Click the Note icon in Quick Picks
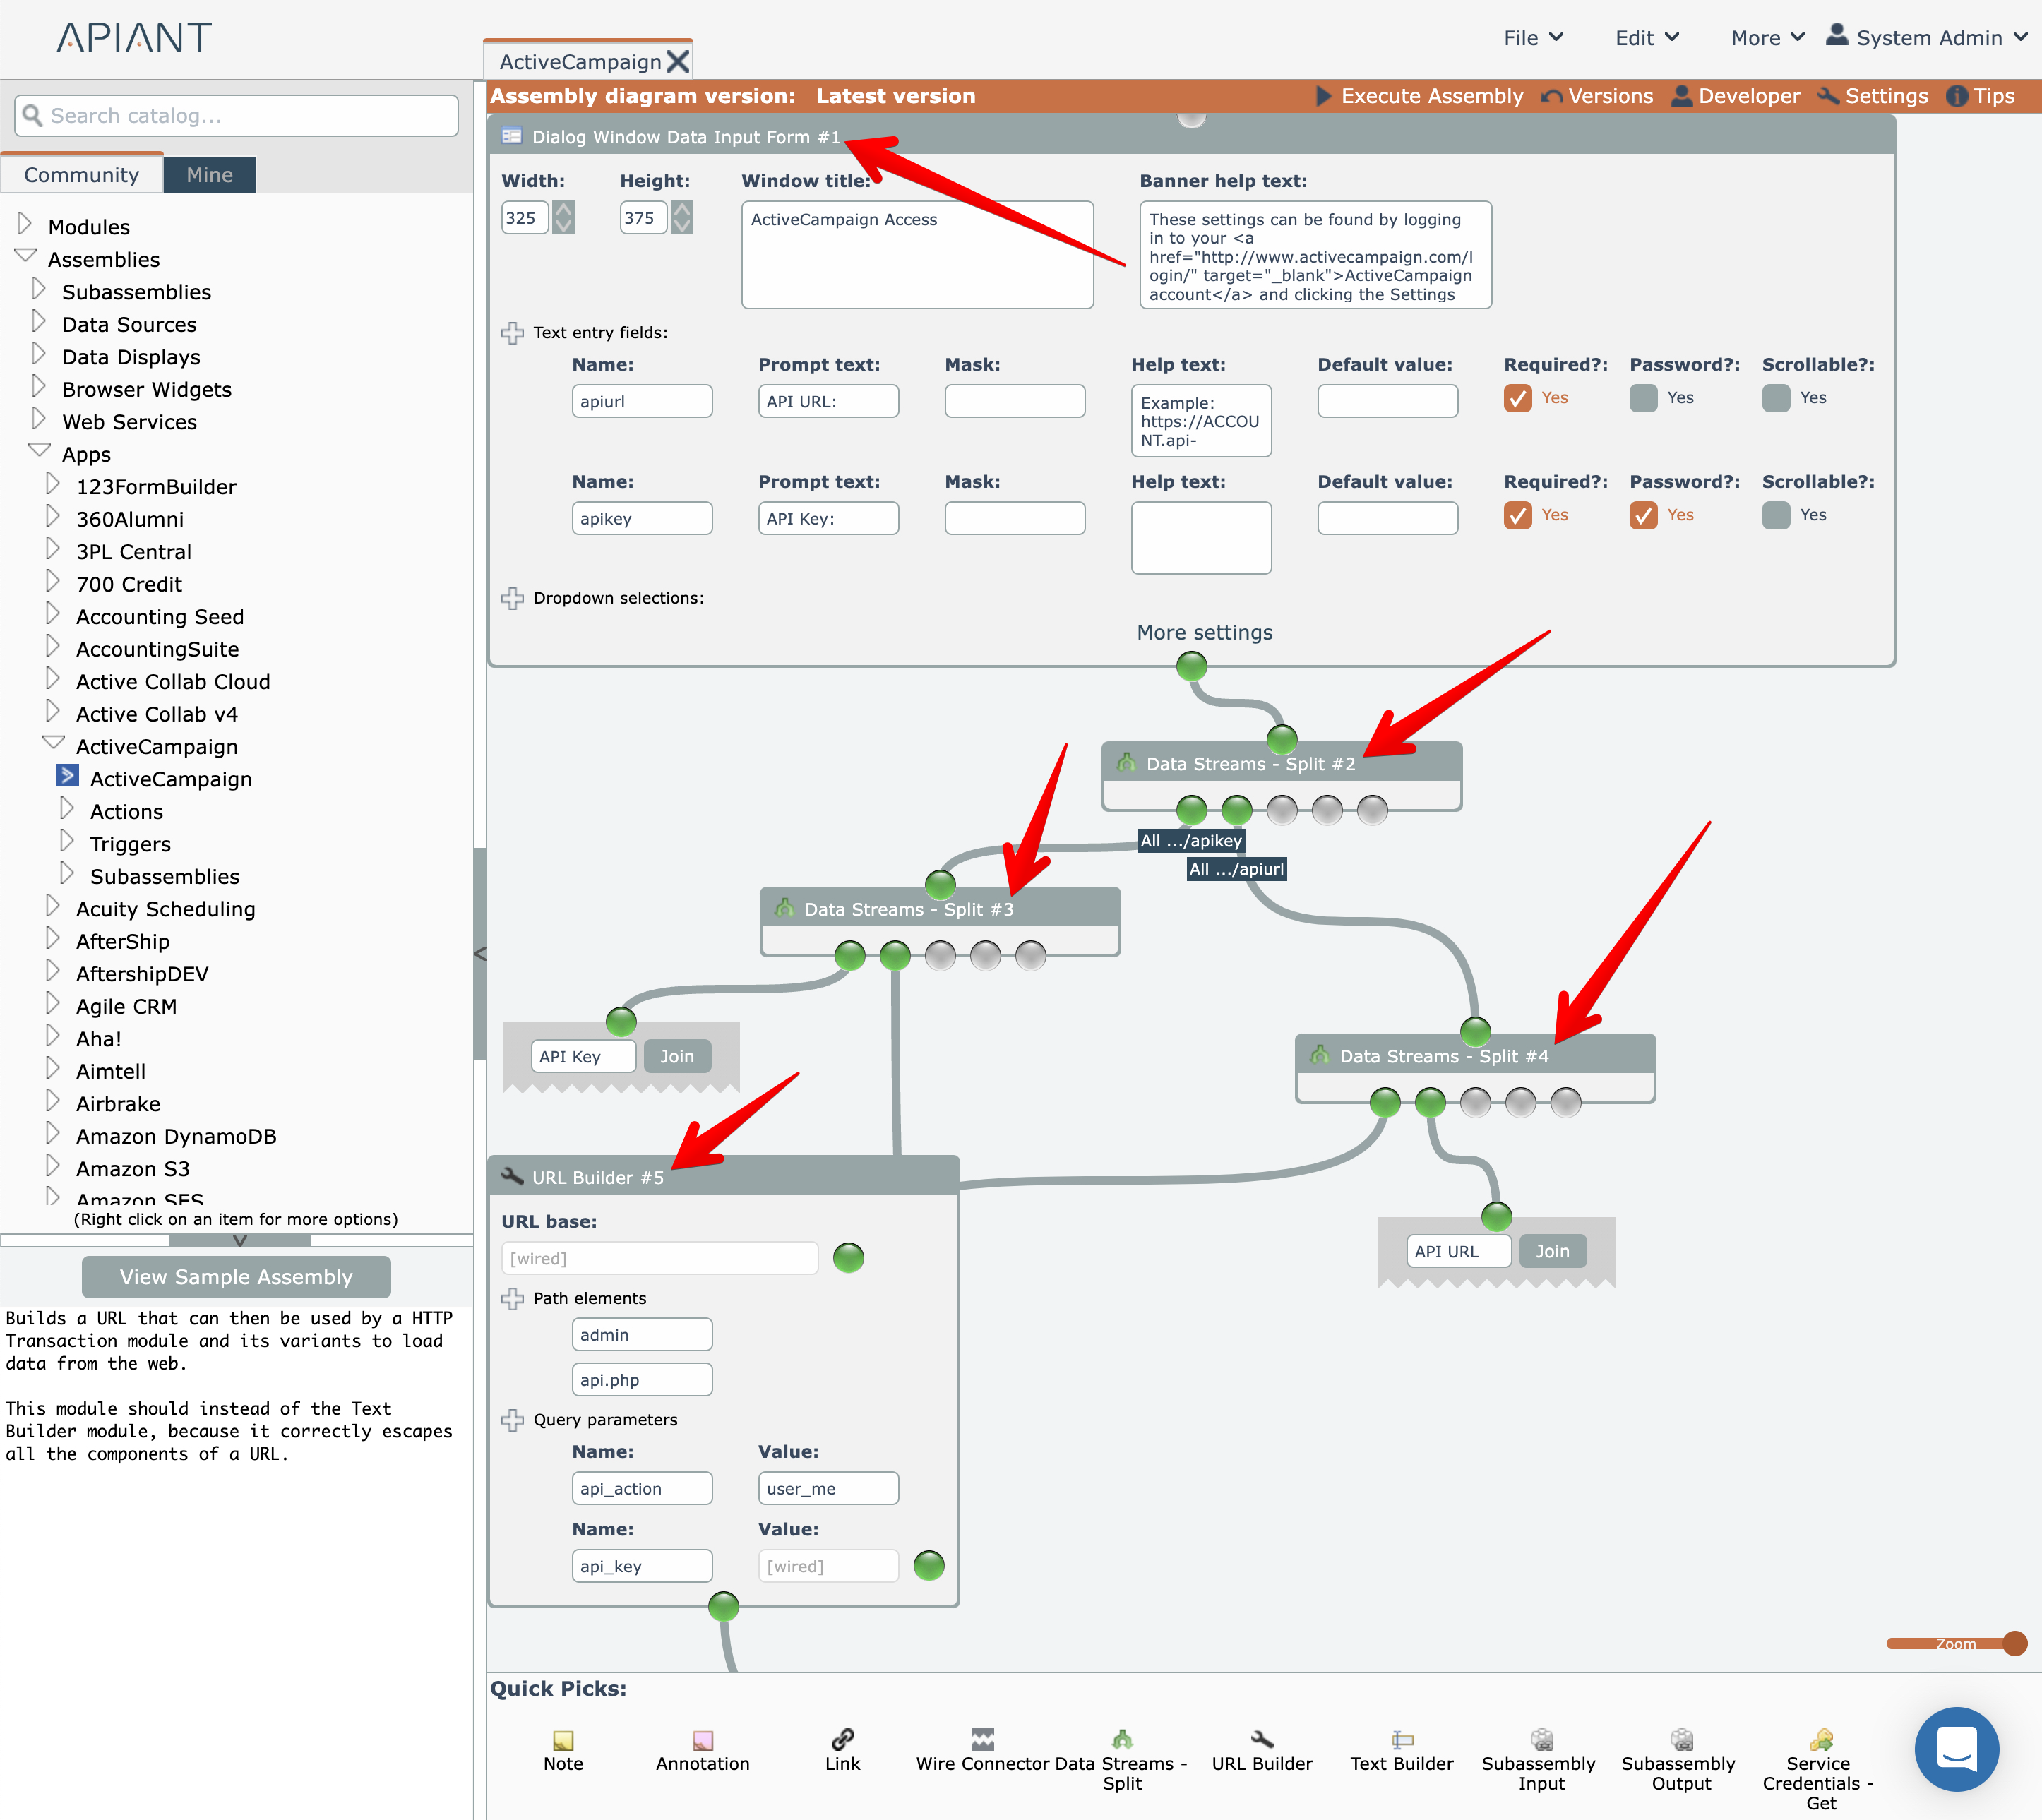The width and height of the screenshot is (2042, 1820). coord(563,1741)
